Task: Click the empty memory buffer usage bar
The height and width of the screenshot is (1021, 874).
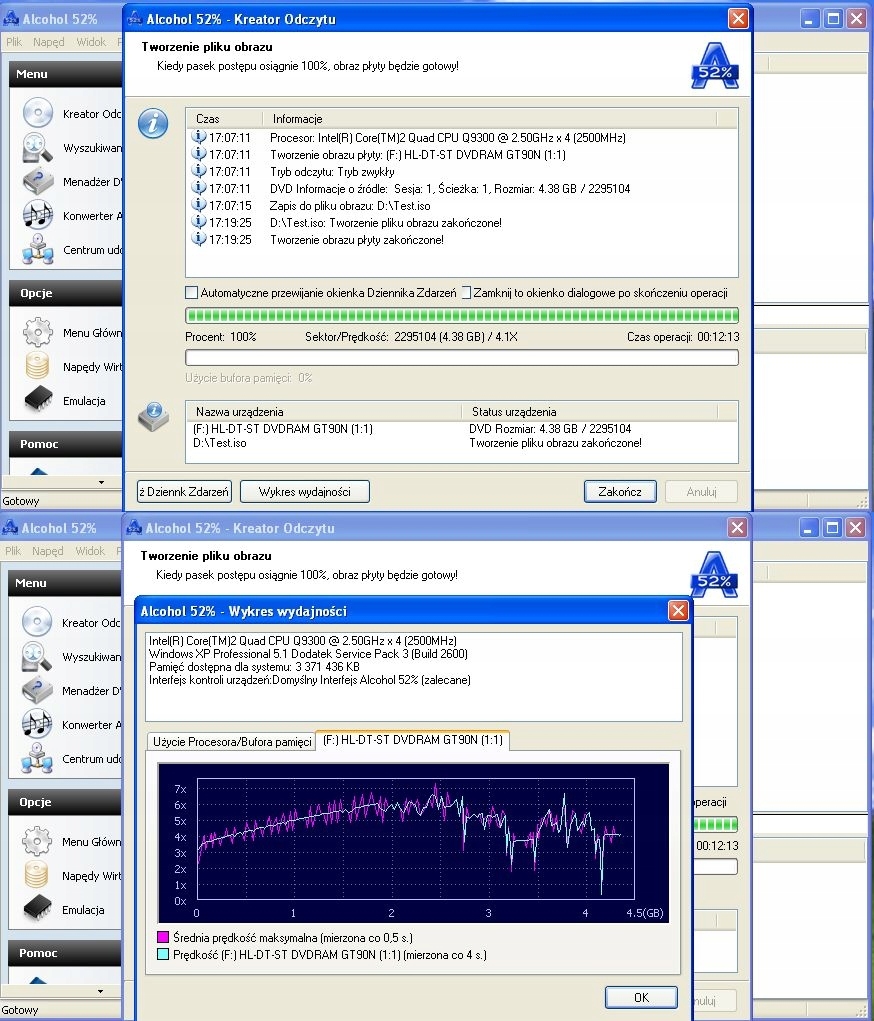Action: (x=462, y=357)
